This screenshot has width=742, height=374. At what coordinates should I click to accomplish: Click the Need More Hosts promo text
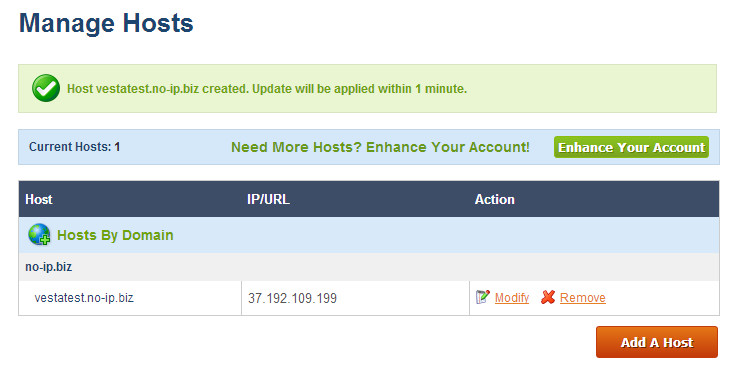tap(380, 147)
